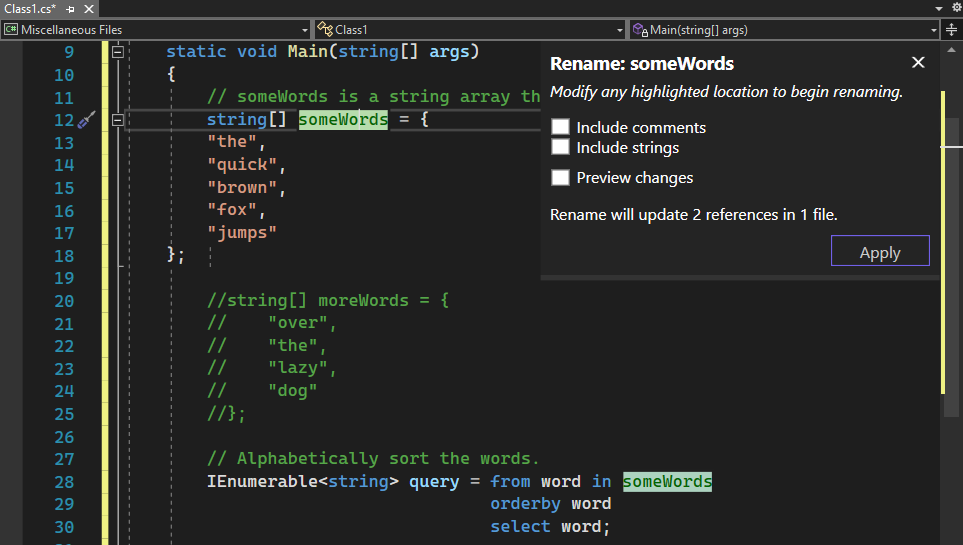Screen dimensions: 963x545
Task: Click the split editor window icon
Action: click(x=951, y=30)
